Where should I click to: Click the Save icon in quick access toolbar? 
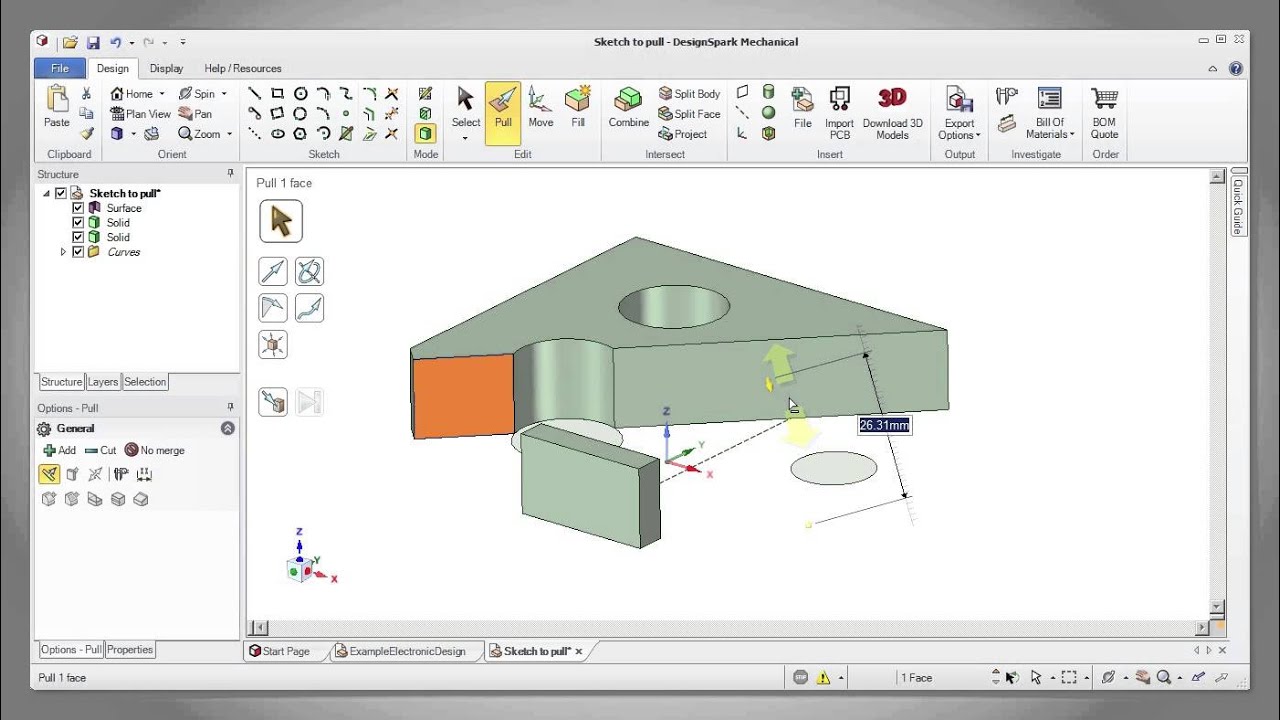[93, 42]
